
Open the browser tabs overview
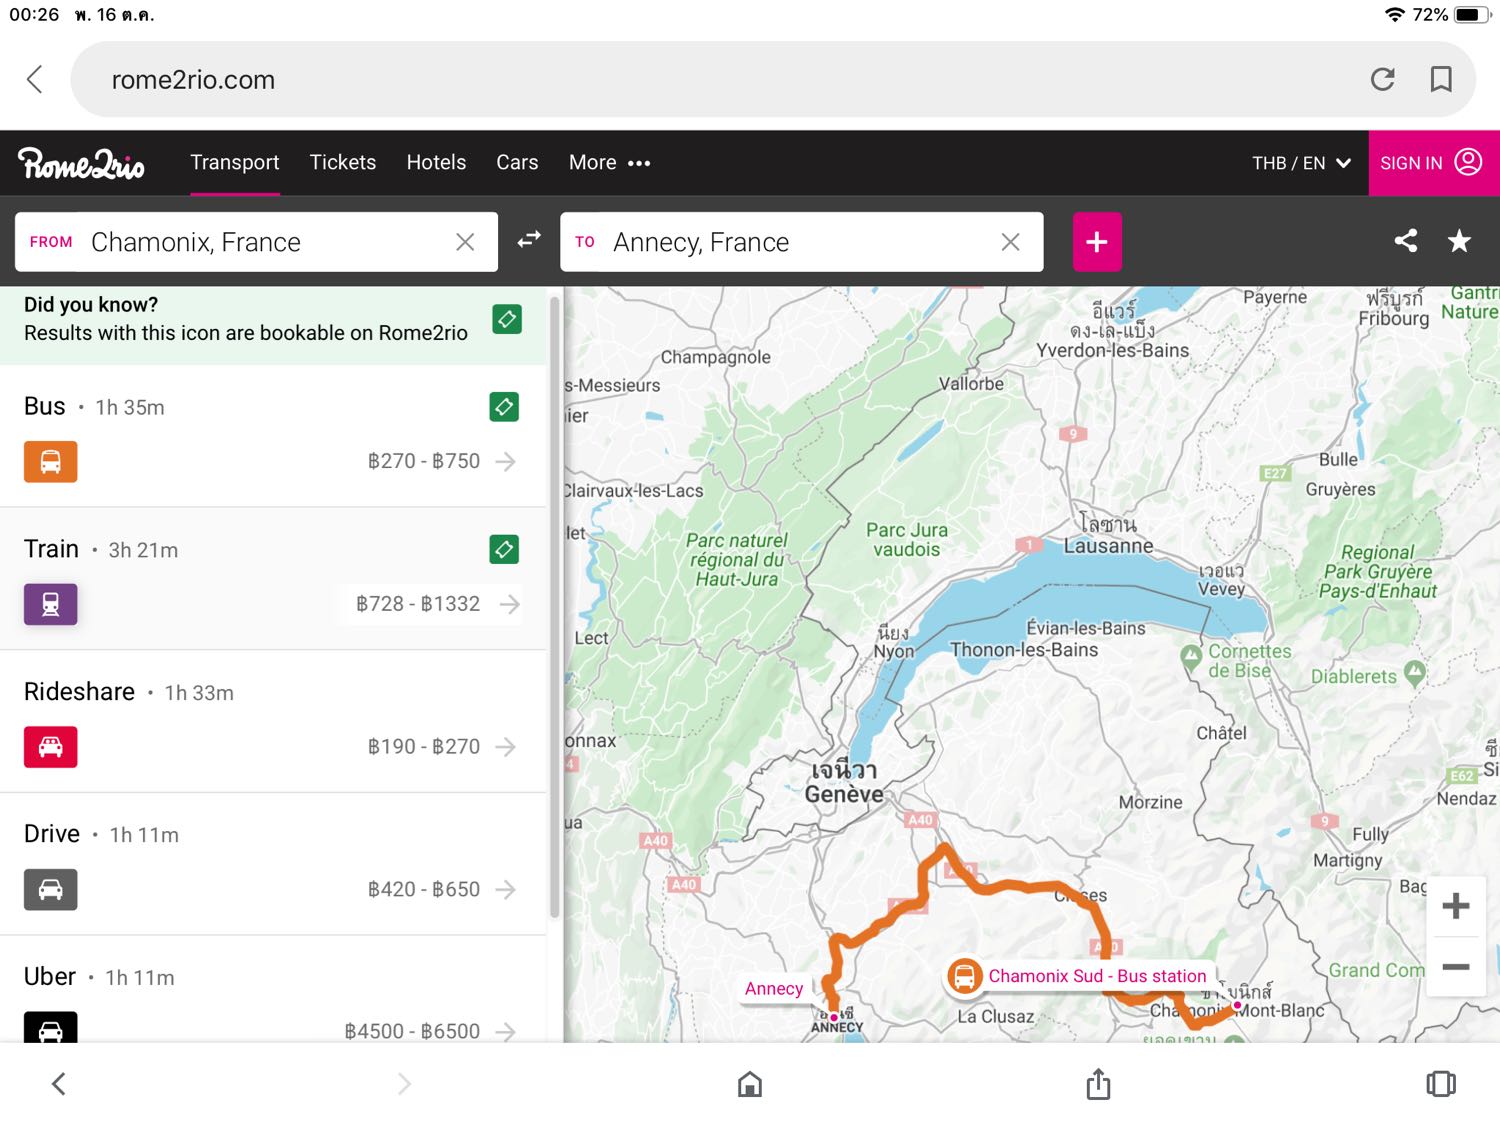pos(1441,1084)
